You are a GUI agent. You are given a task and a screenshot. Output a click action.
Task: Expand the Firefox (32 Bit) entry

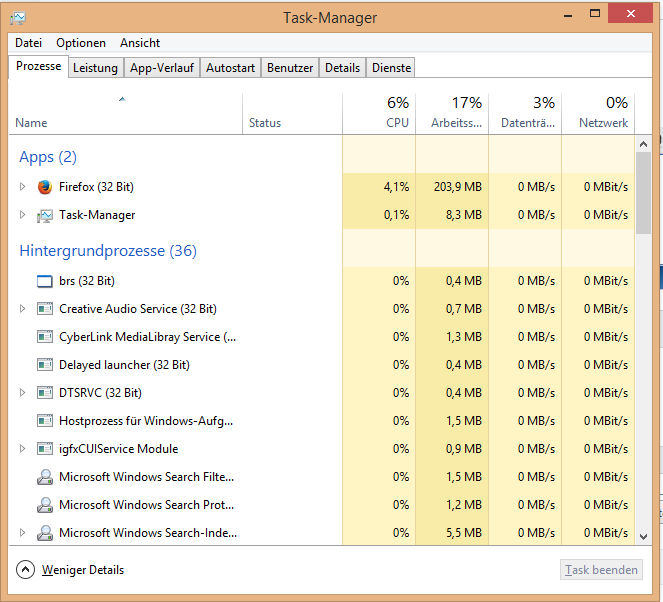click(x=22, y=186)
